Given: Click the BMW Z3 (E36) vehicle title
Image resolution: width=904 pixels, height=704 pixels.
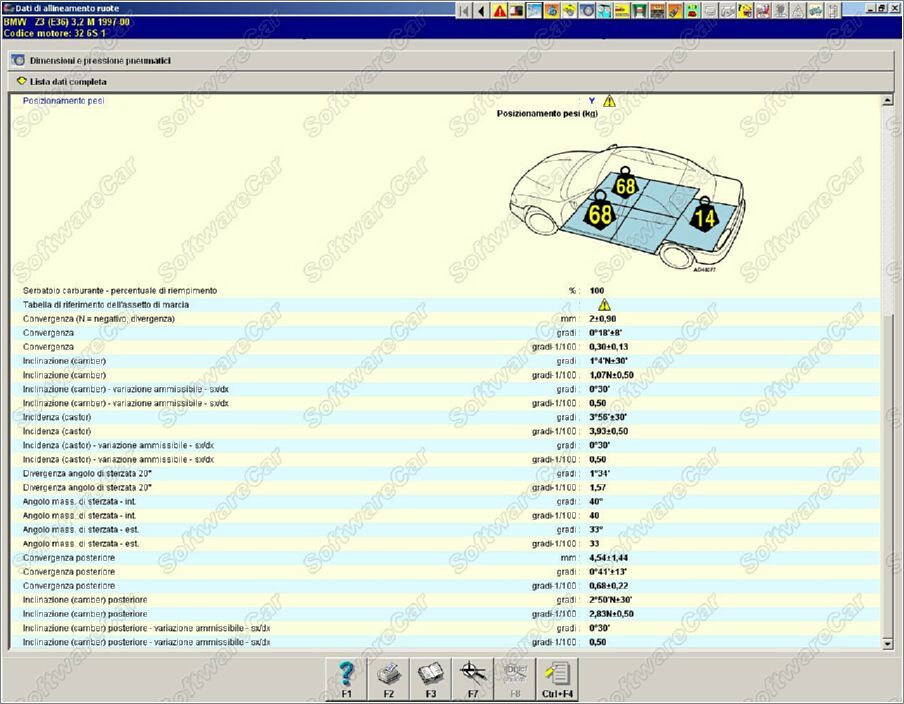Looking at the screenshot, I should [x=66, y=22].
